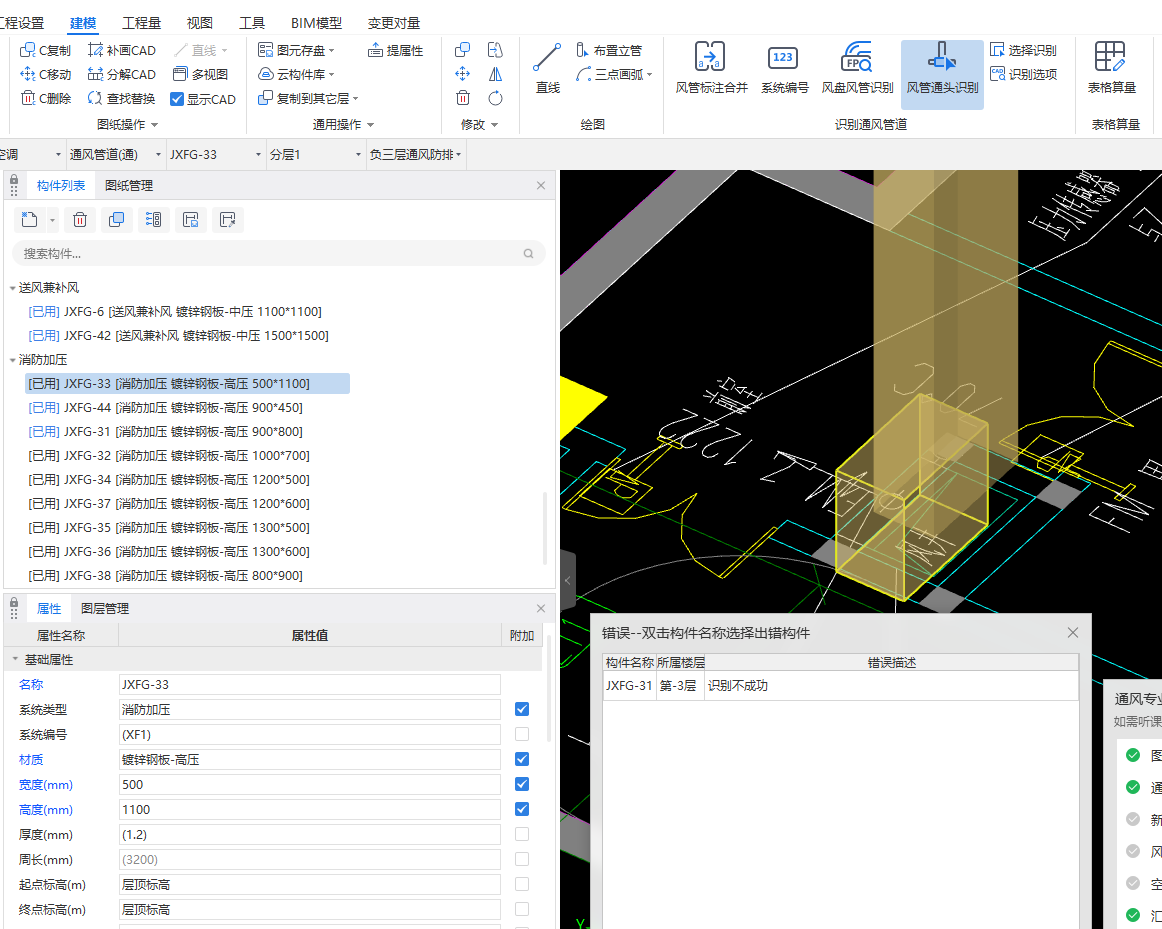Select the 直线 drawing tool
The width and height of the screenshot is (1162, 929).
(548, 68)
